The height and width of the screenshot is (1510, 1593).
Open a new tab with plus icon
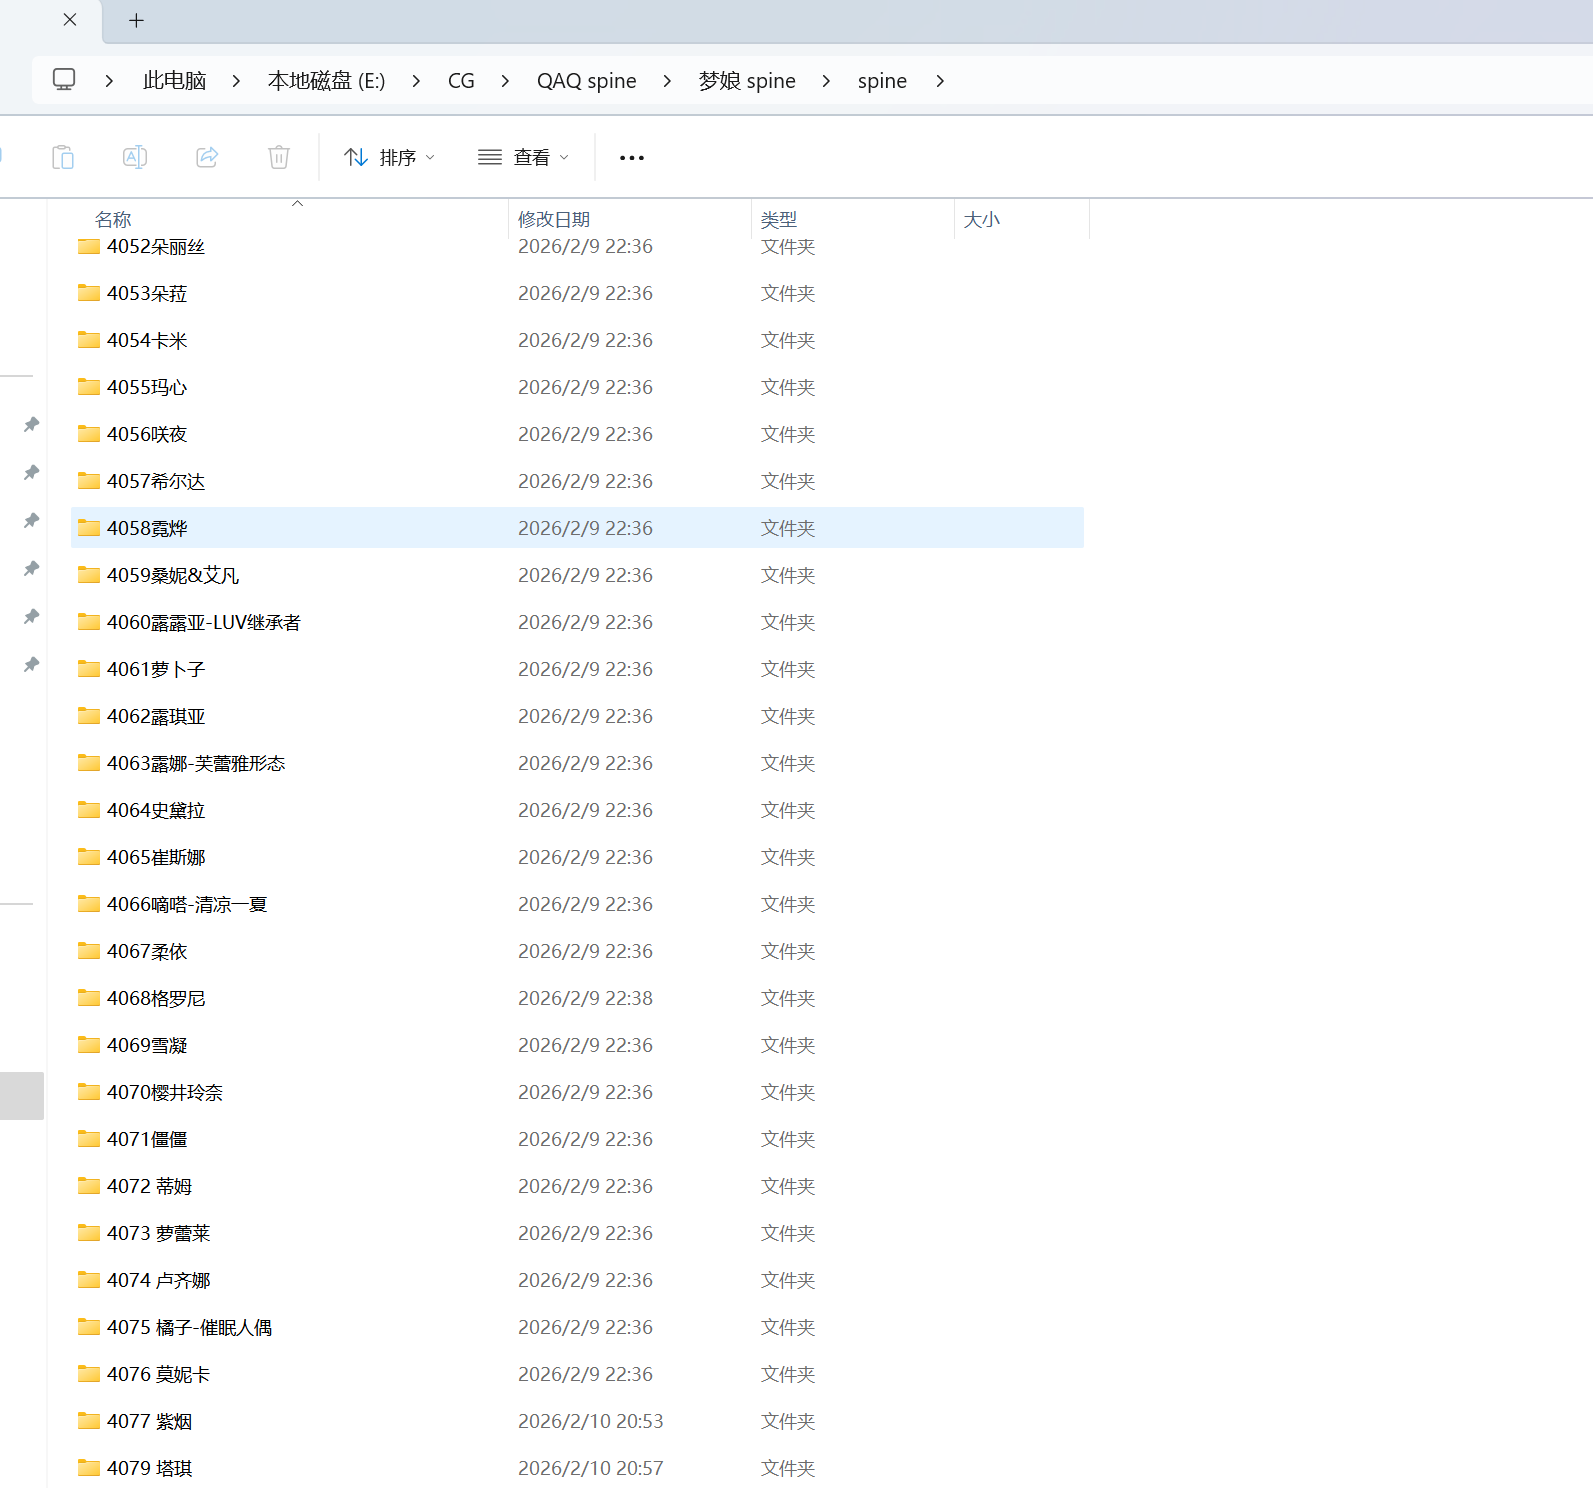tap(137, 20)
